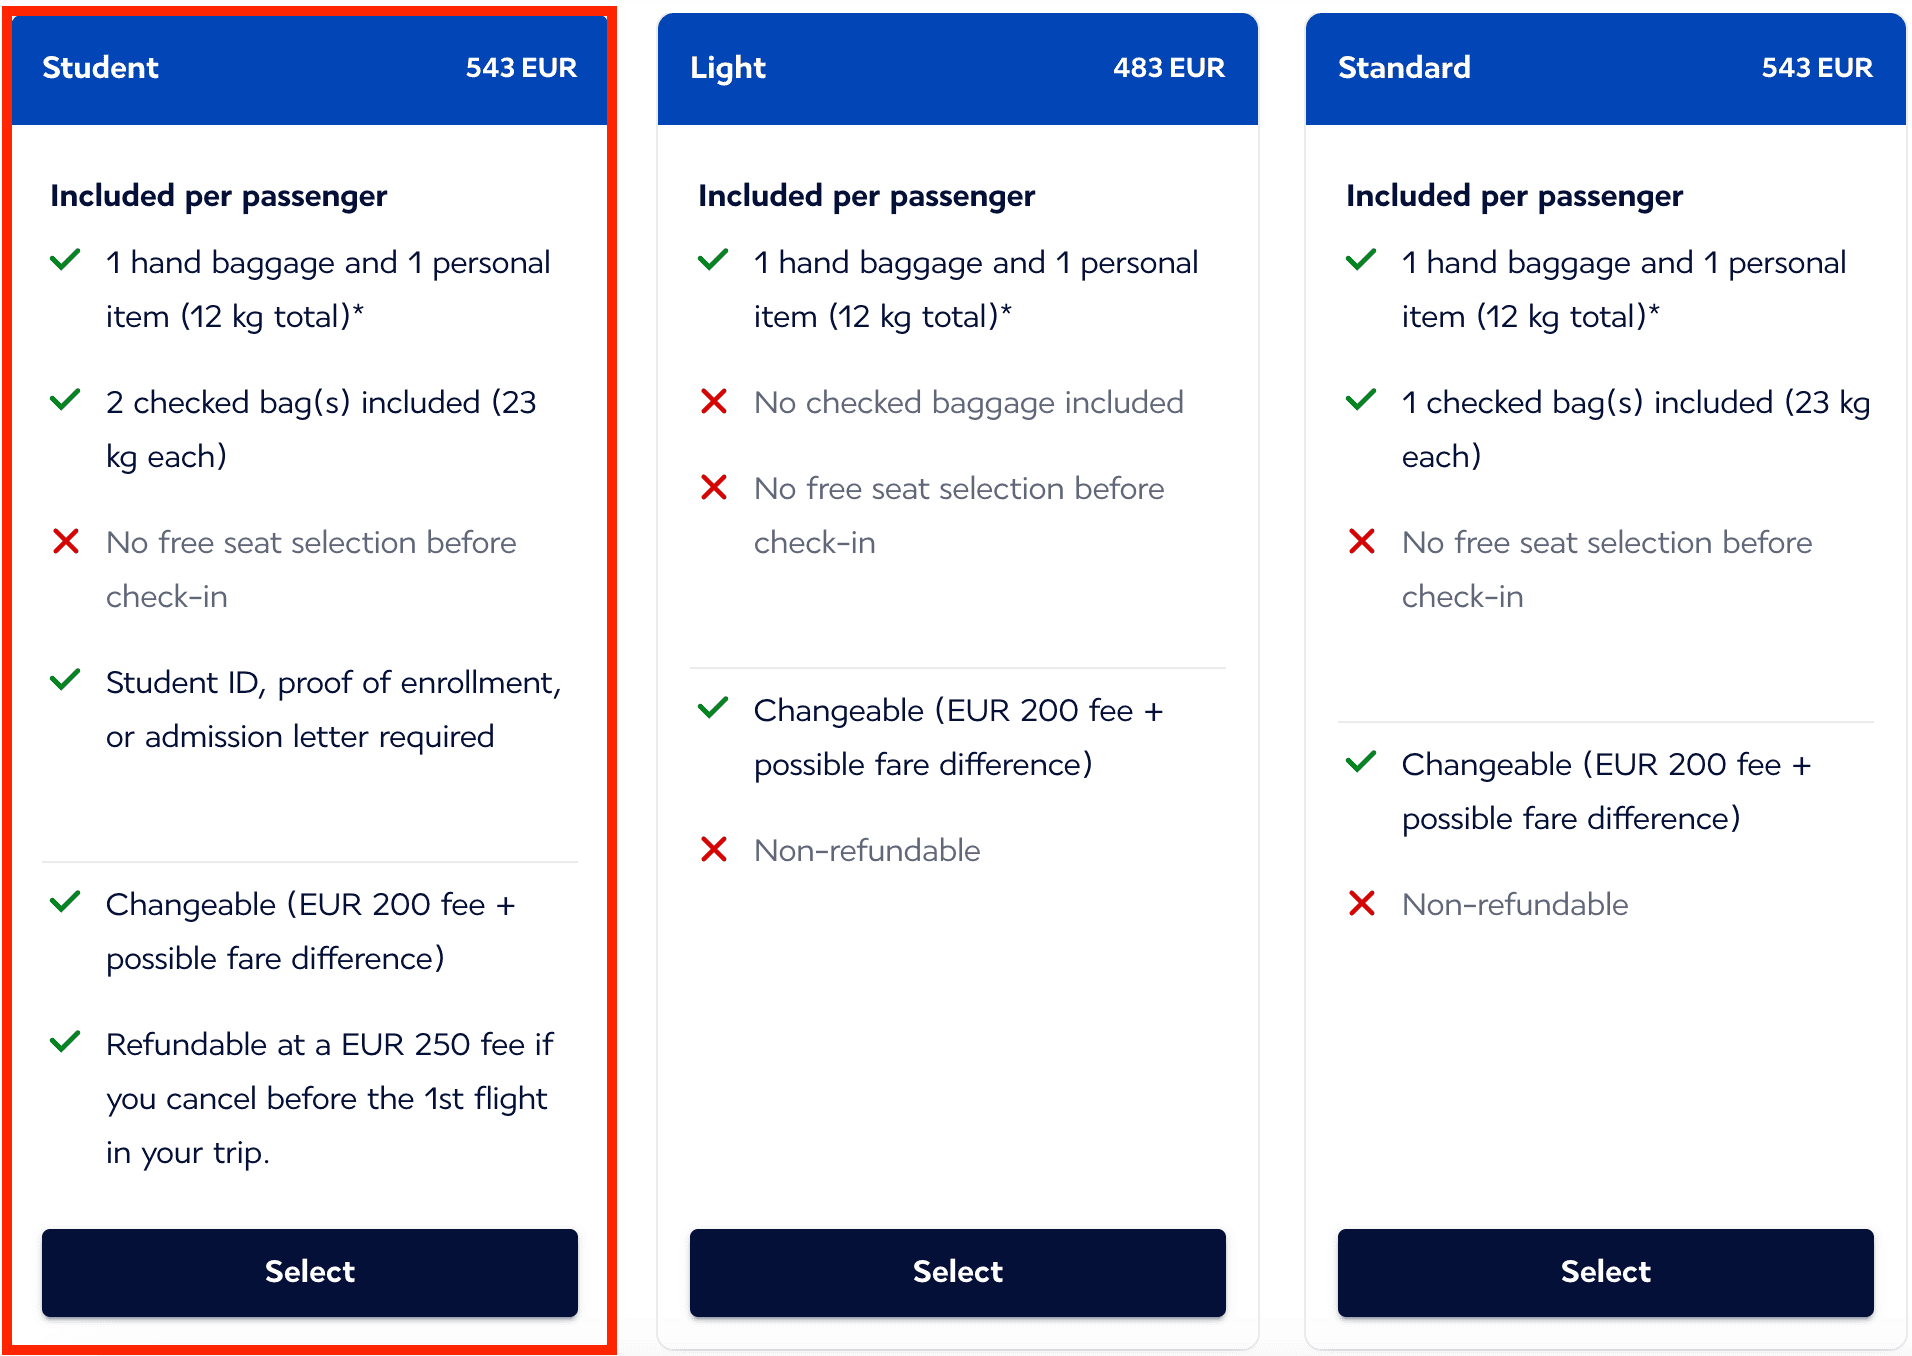Click Standard's red X for Non-refundable
The height and width of the screenshot is (1356, 1912).
1362,904
